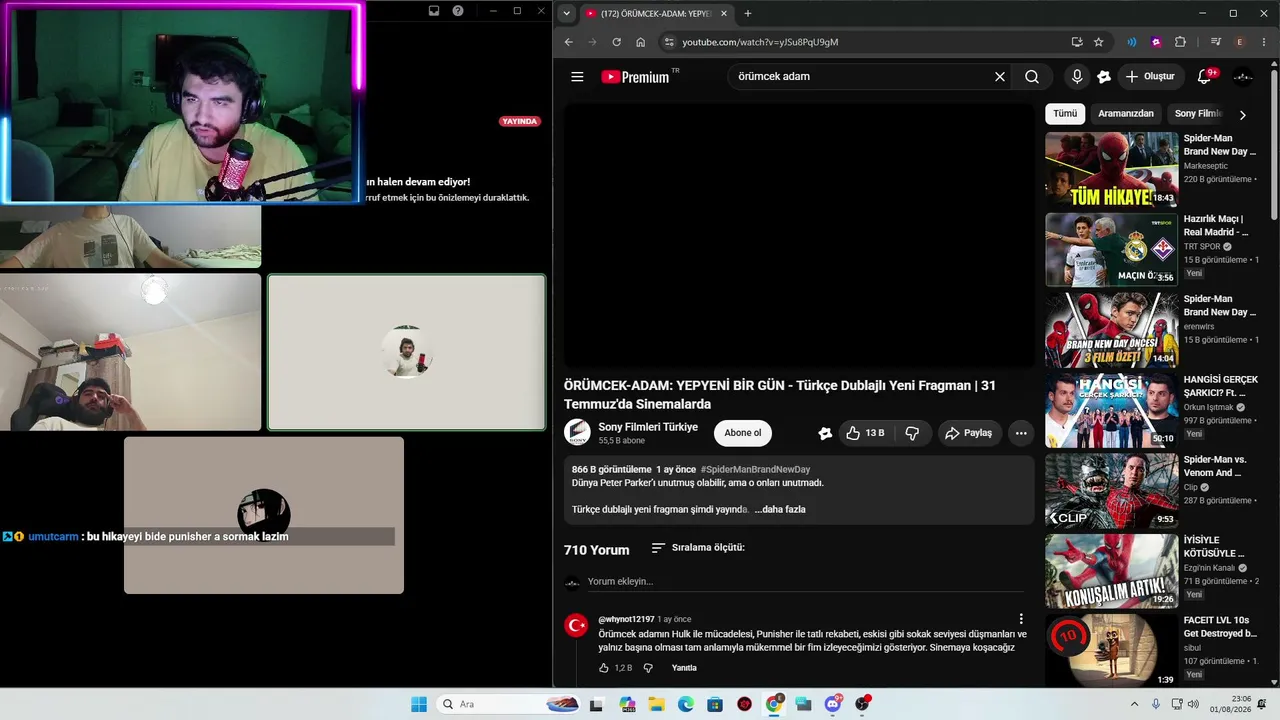1280x720 pixels.
Task: Go back in the browser
Action: (x=569, y=42)
